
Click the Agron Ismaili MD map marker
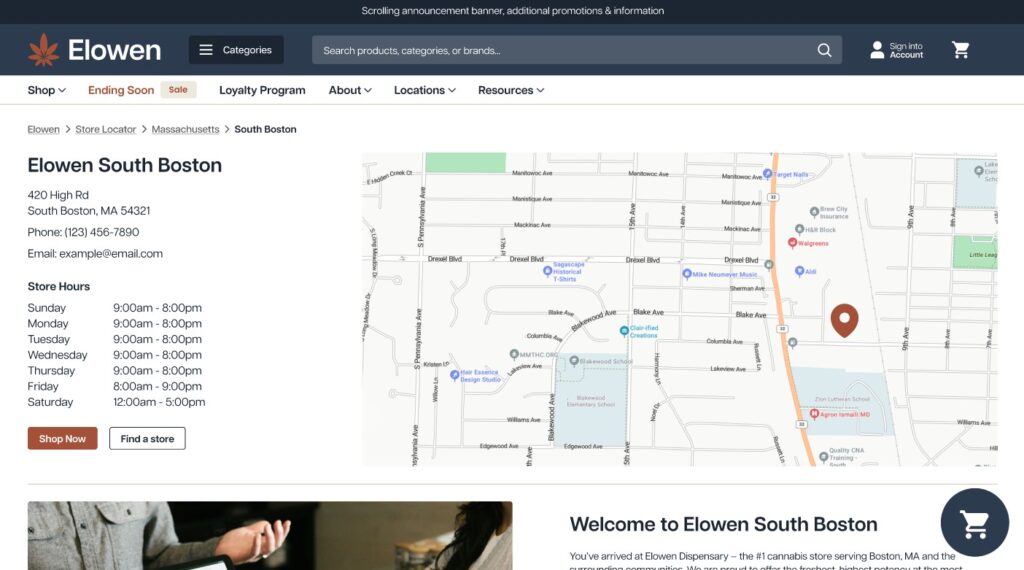tap(814, 413)
